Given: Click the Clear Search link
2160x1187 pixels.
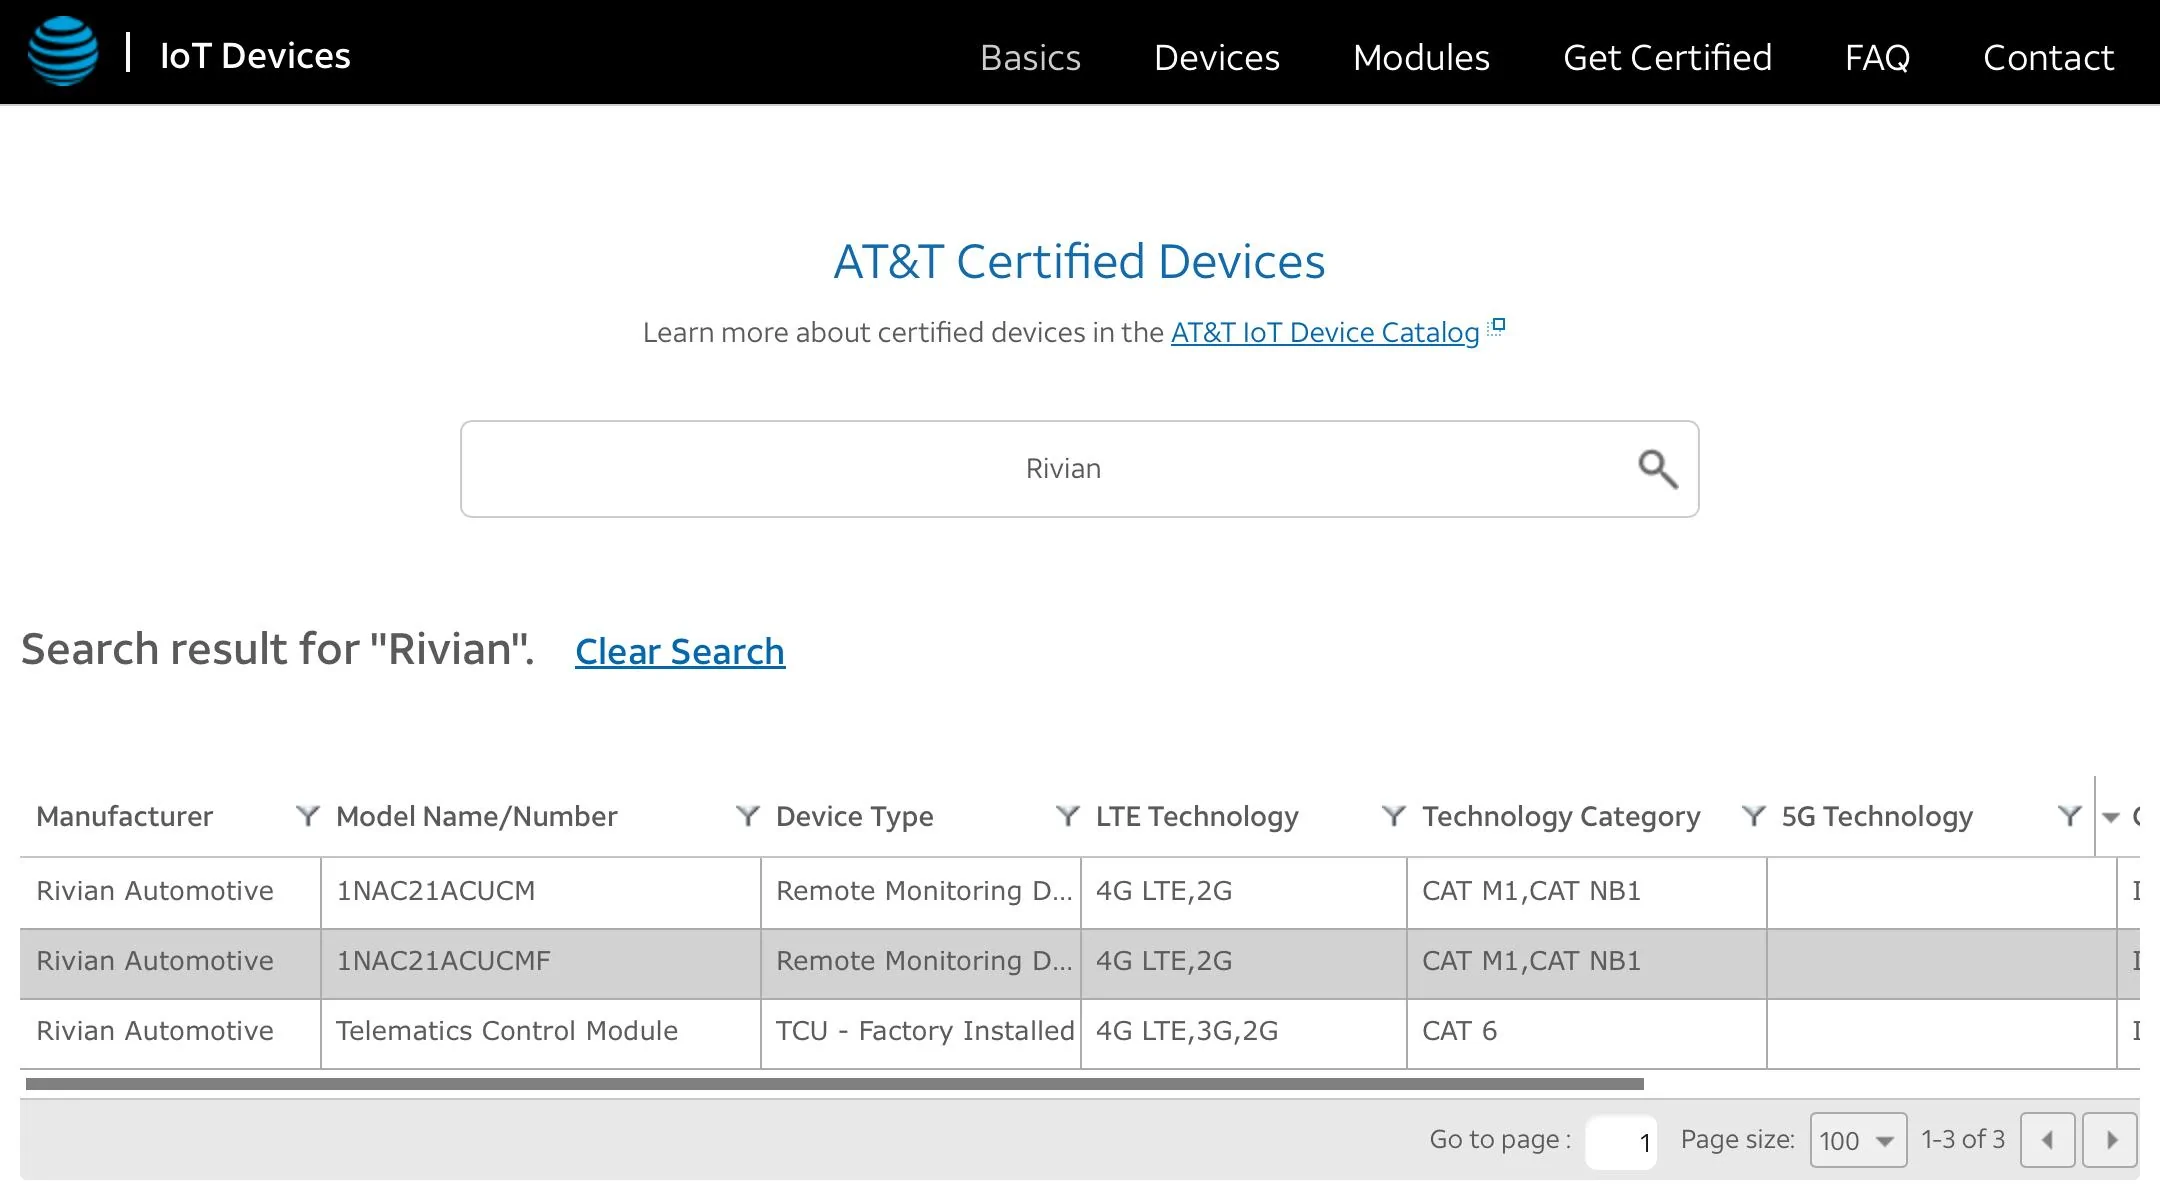Looking at the screenshot, I should pyautogui.click(x=680, y=651).
